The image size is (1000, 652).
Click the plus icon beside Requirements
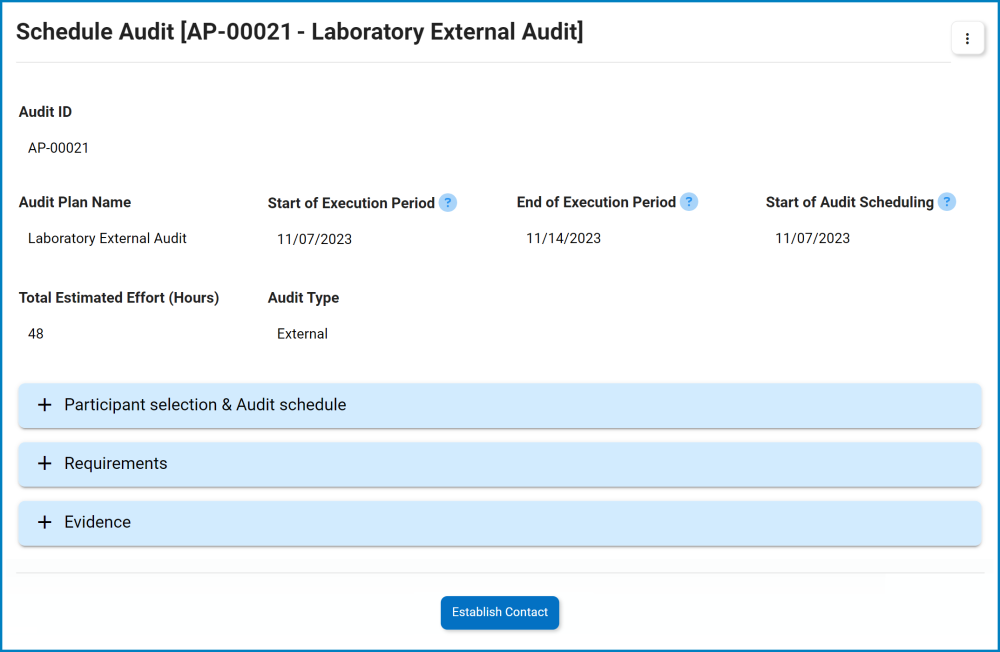coord(44,464)
